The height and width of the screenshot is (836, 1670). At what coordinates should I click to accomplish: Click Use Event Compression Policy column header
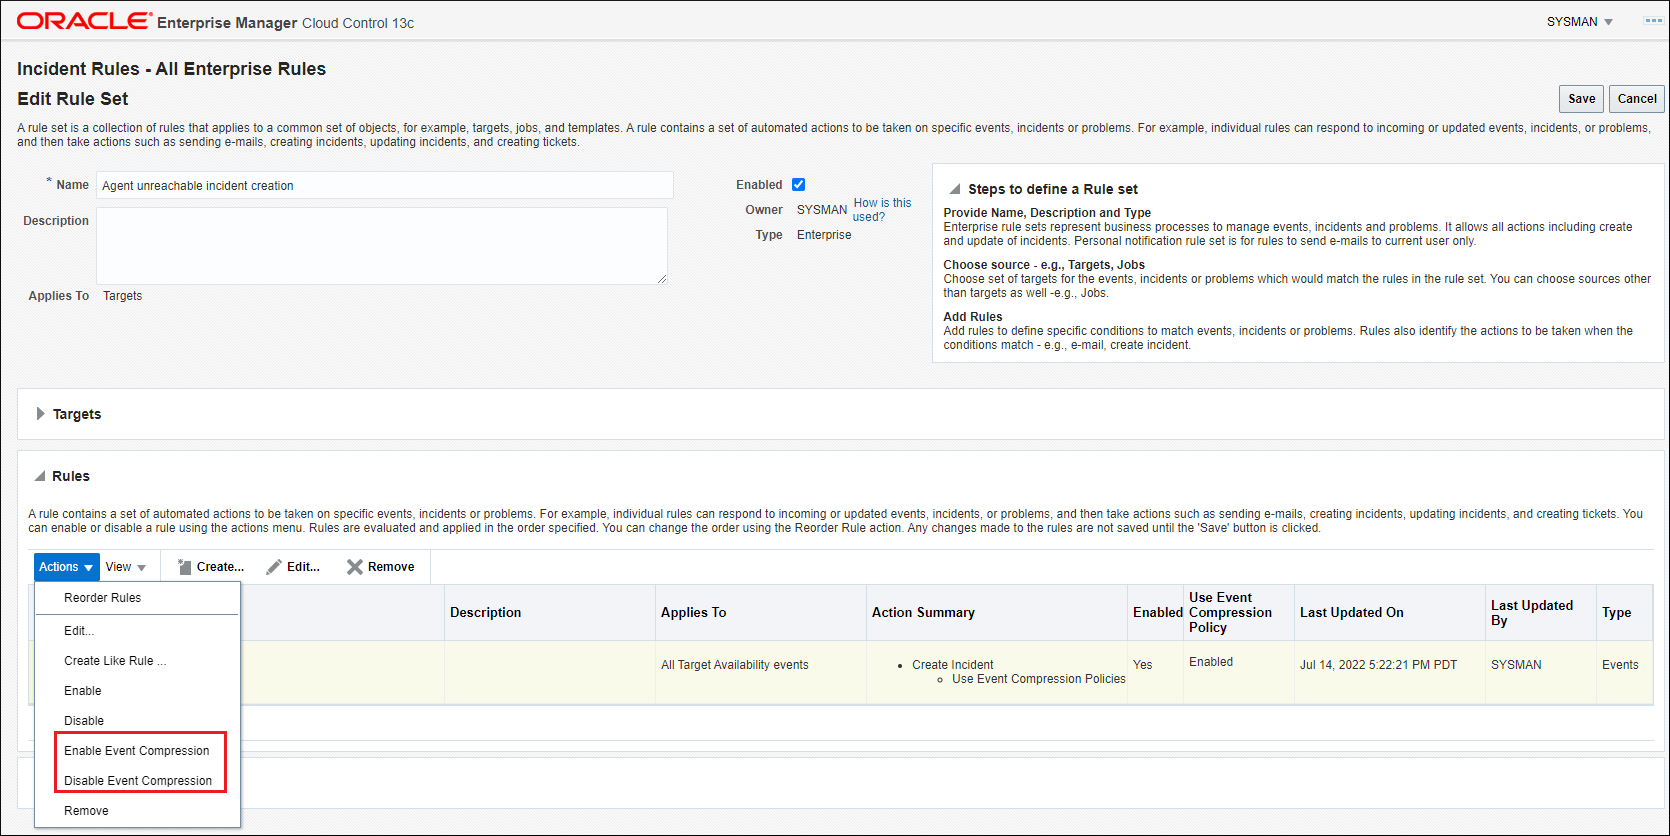coord(1240,613)
